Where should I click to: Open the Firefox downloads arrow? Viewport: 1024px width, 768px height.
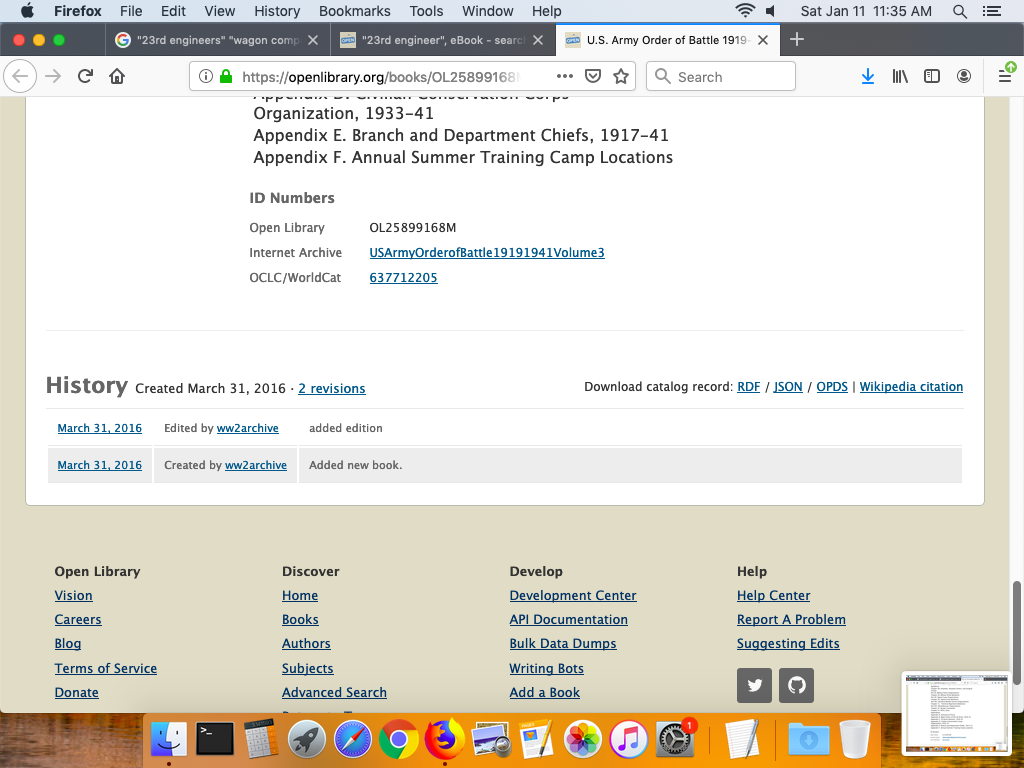[x=868, y=77]
